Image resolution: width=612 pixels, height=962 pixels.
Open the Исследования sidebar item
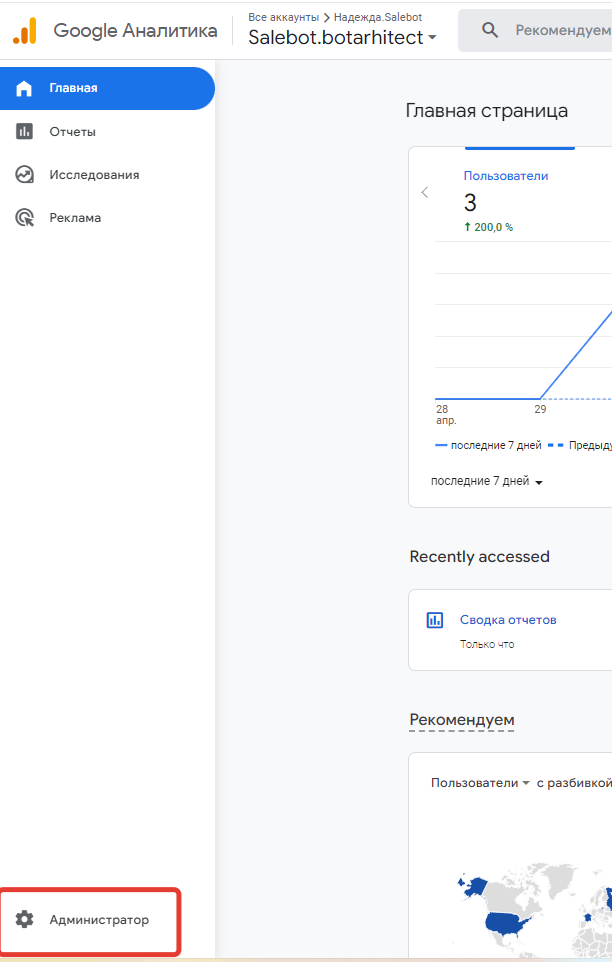click(94, 174)
